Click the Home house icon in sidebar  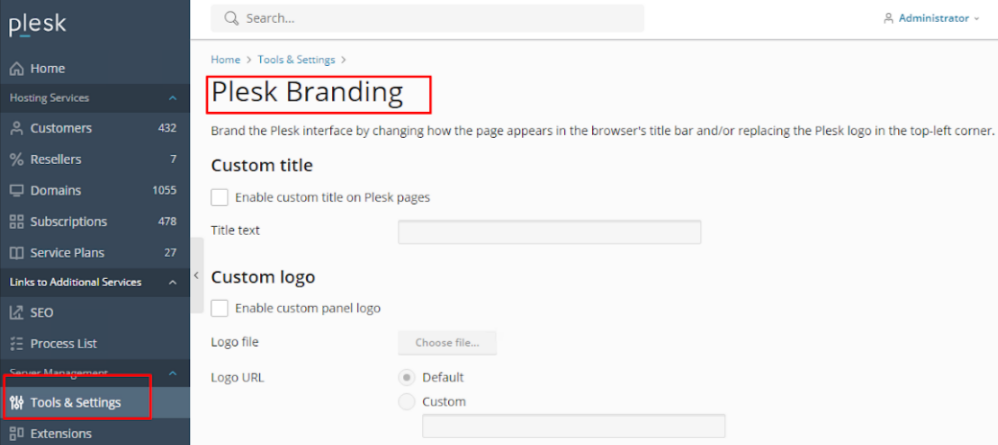[x=17, y=68]
